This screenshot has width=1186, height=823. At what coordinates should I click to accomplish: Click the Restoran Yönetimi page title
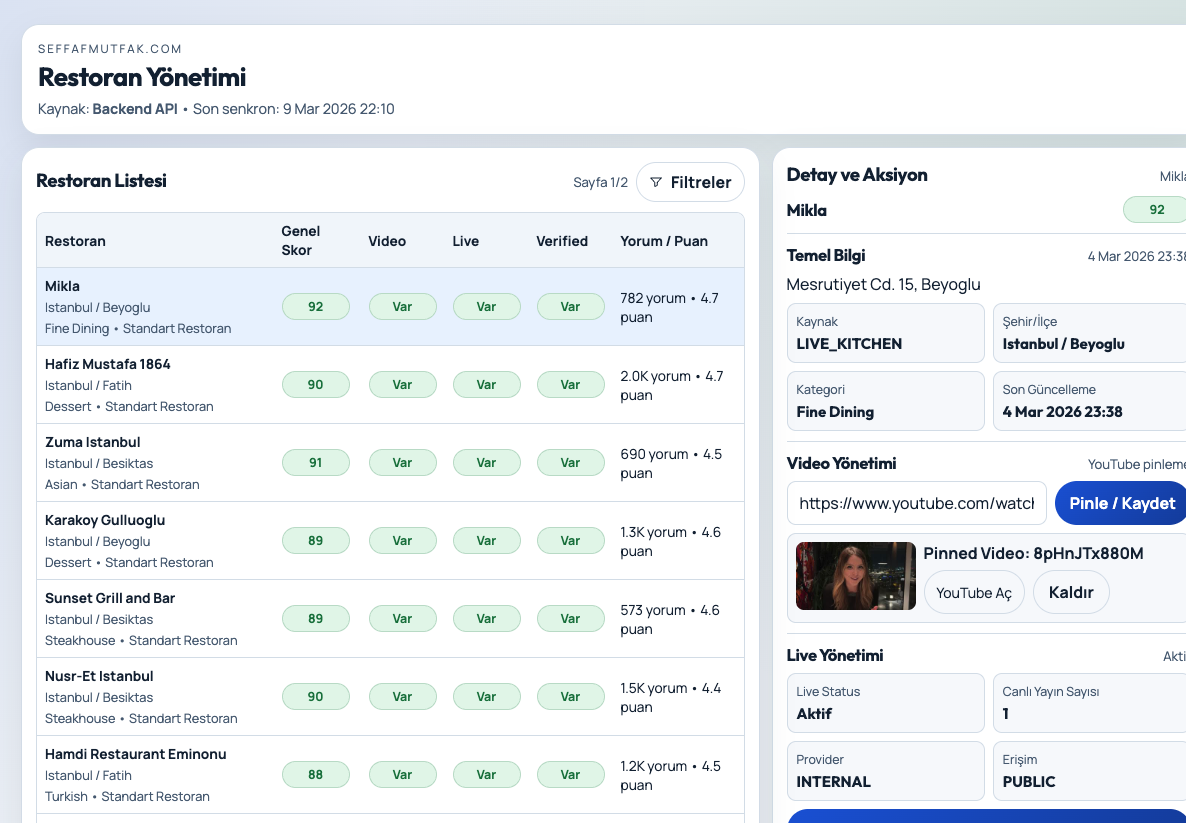click(x=142, y=77)
